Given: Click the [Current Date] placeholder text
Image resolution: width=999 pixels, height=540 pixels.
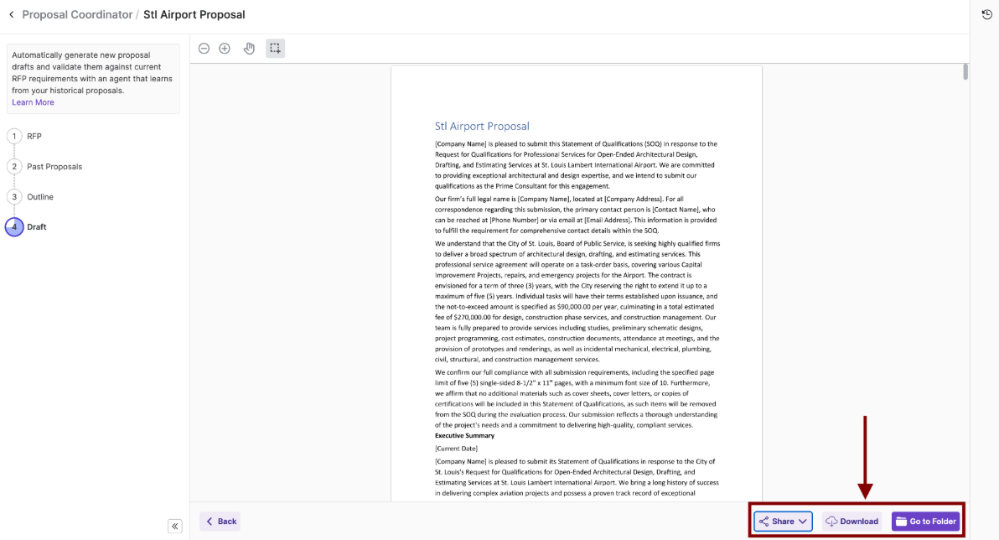Looking at the screenshot, I should (x=456, y=448).
